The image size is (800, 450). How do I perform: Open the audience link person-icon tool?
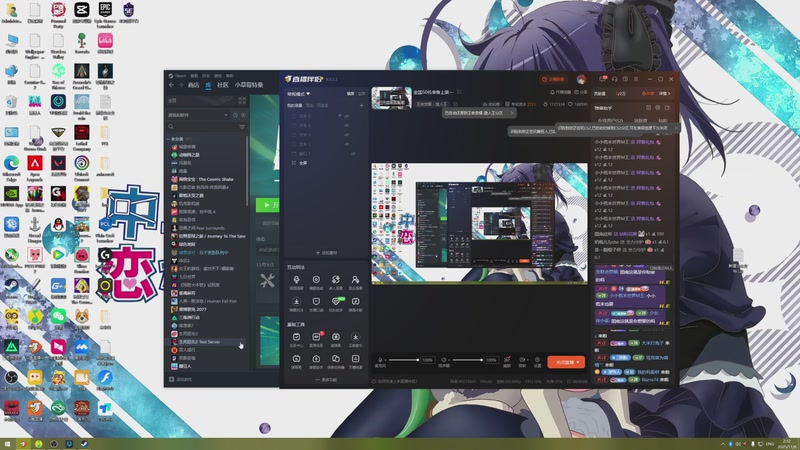(355, 282)
